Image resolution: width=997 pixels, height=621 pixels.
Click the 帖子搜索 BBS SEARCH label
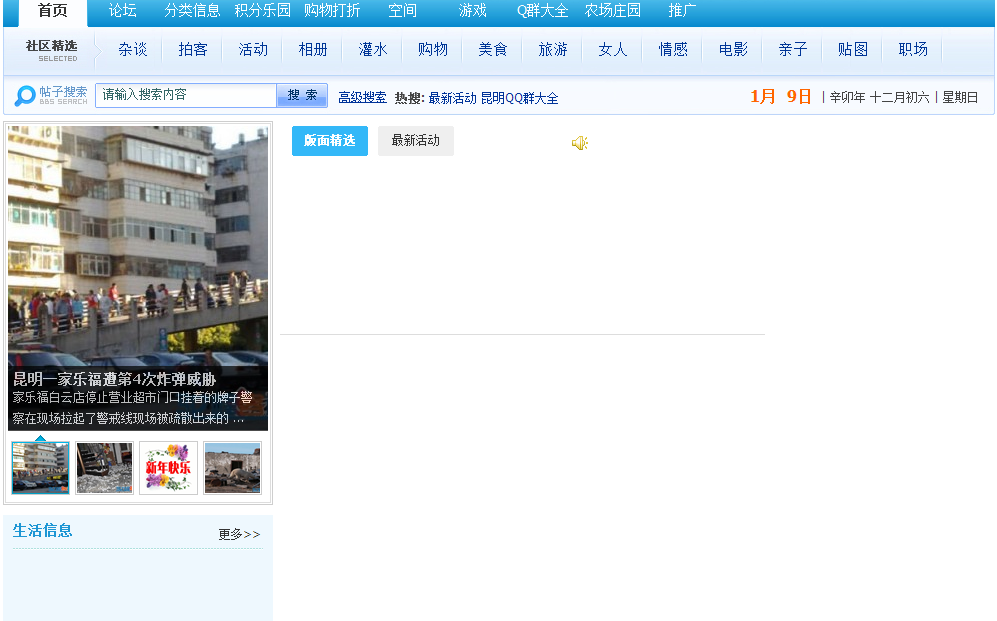(x=63, y=95)
